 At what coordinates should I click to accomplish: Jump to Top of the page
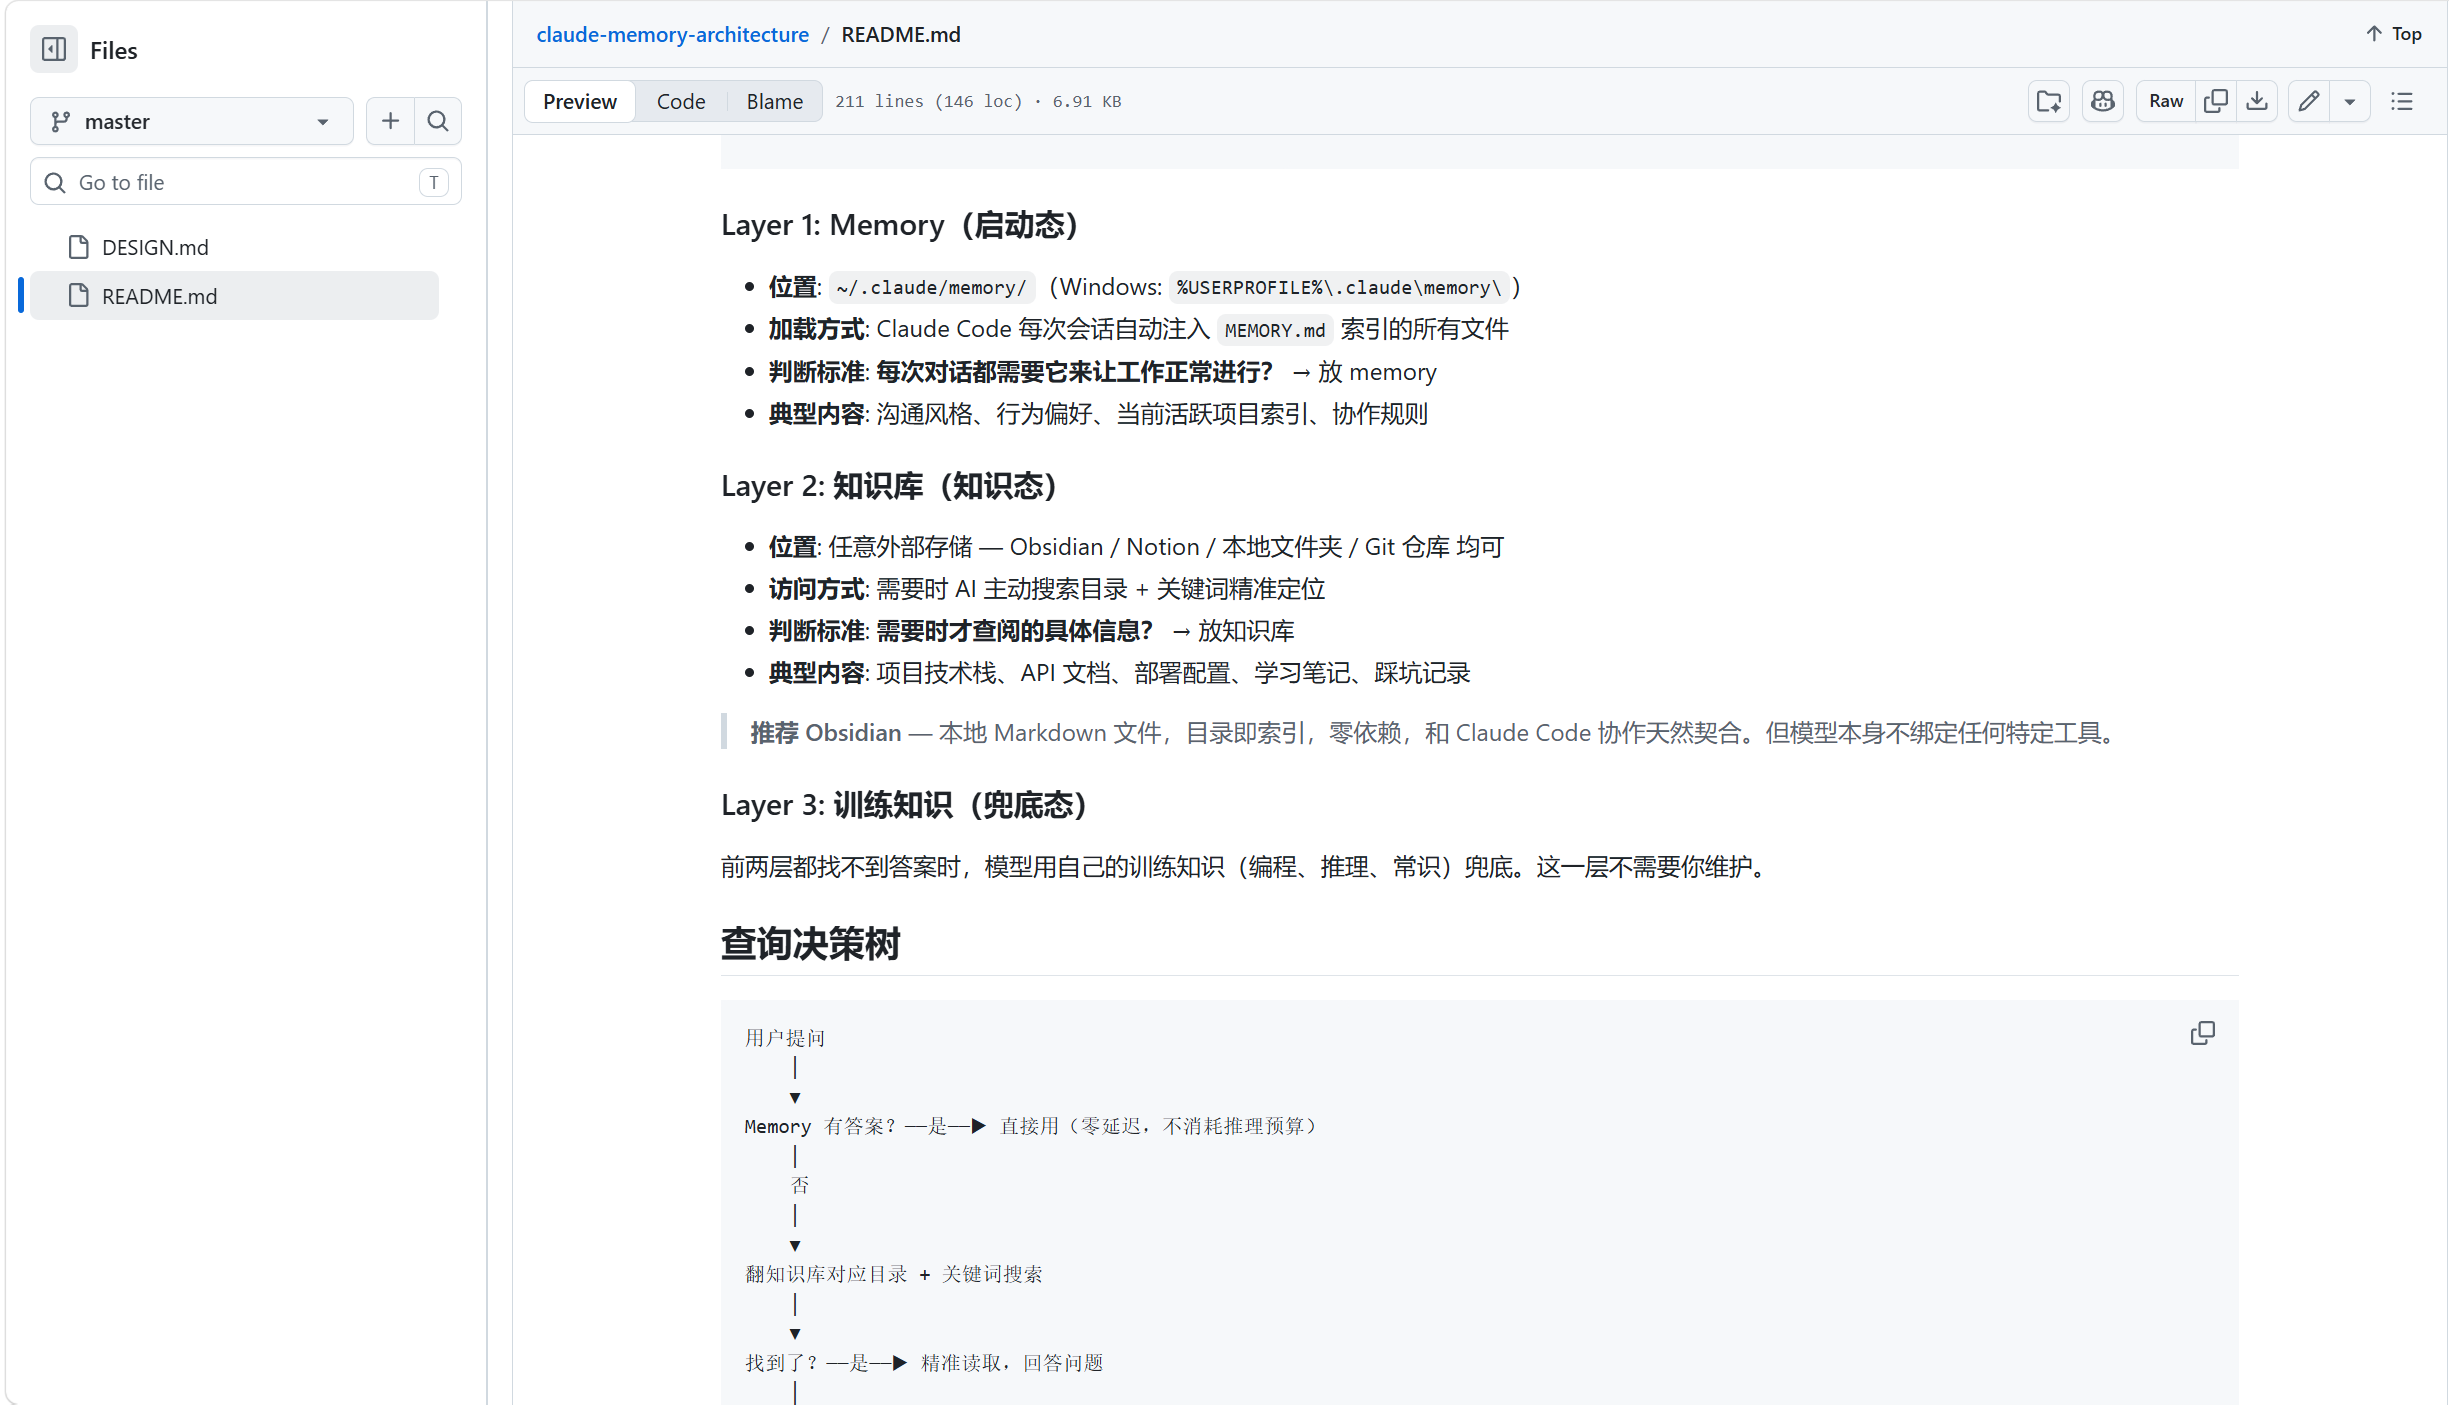pos(2394,34)
